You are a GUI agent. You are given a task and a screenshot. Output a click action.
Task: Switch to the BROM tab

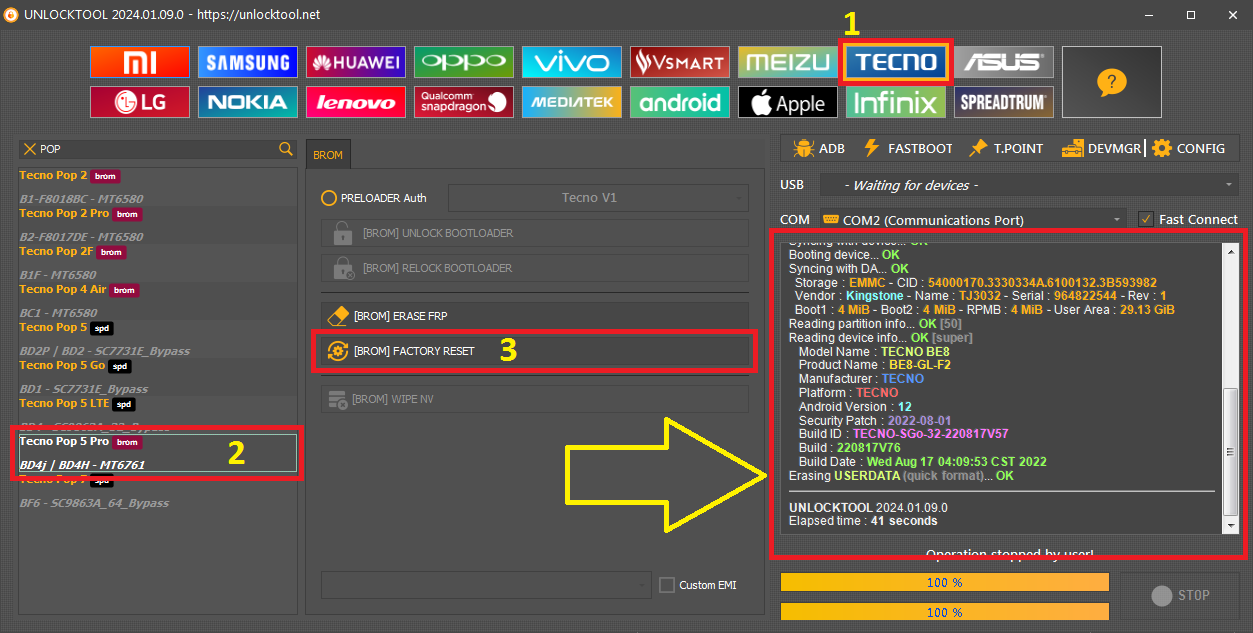(328, 155)
